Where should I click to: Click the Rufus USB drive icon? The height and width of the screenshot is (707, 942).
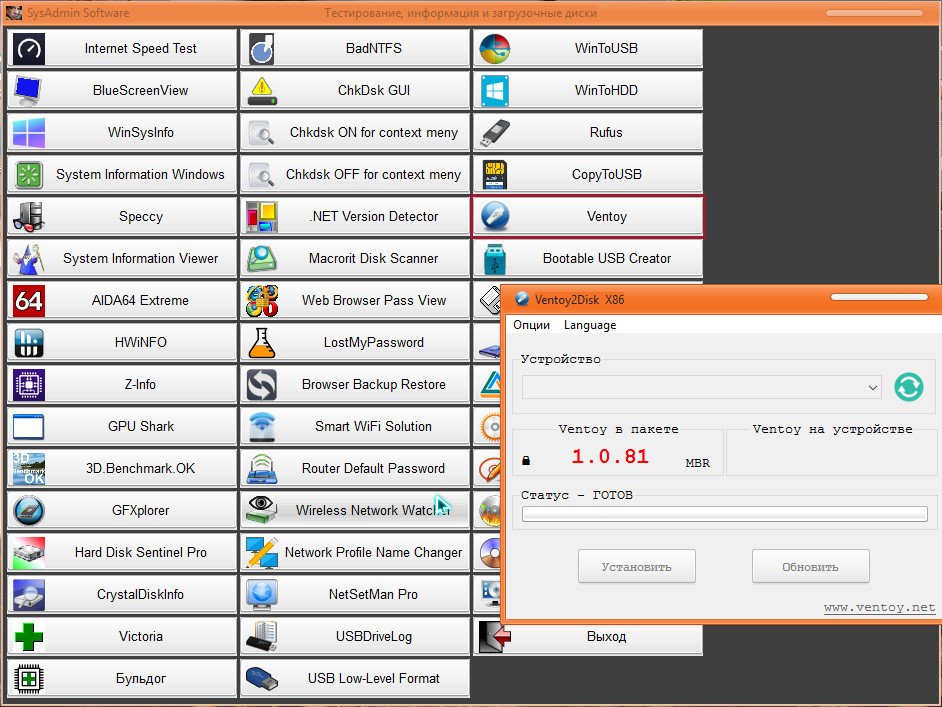(495, 133)
